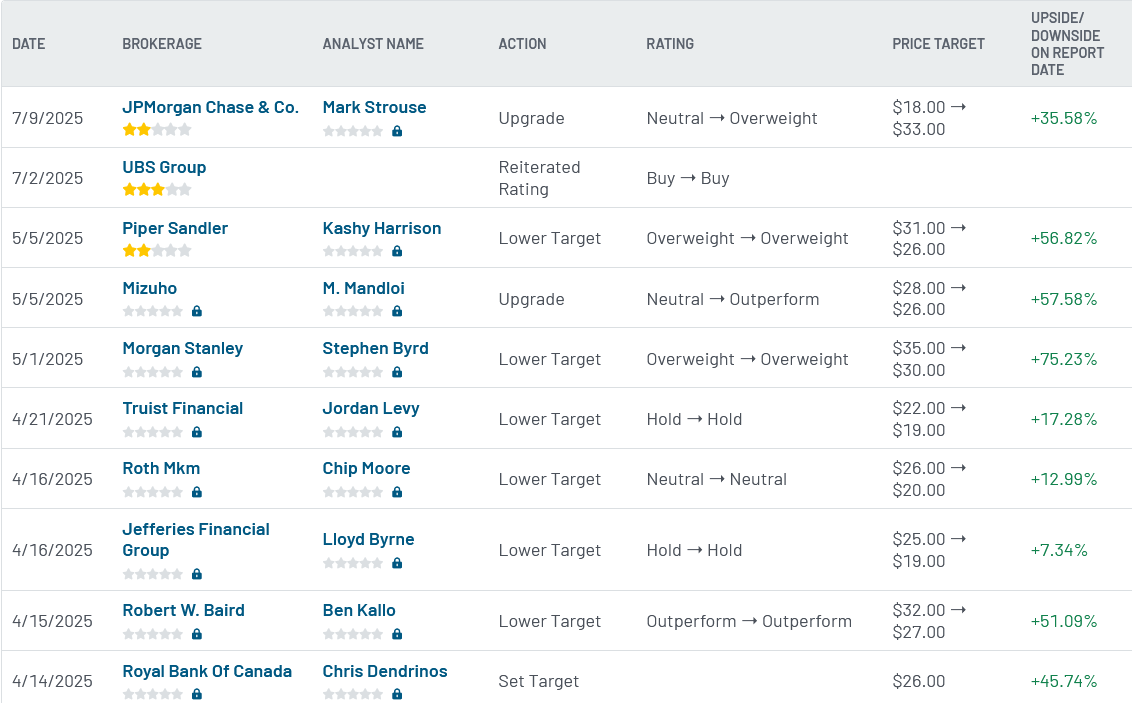Click the lock icon under Lloyd Byrne
Viewport: 1132px width, 703px height.
(397, 563)
